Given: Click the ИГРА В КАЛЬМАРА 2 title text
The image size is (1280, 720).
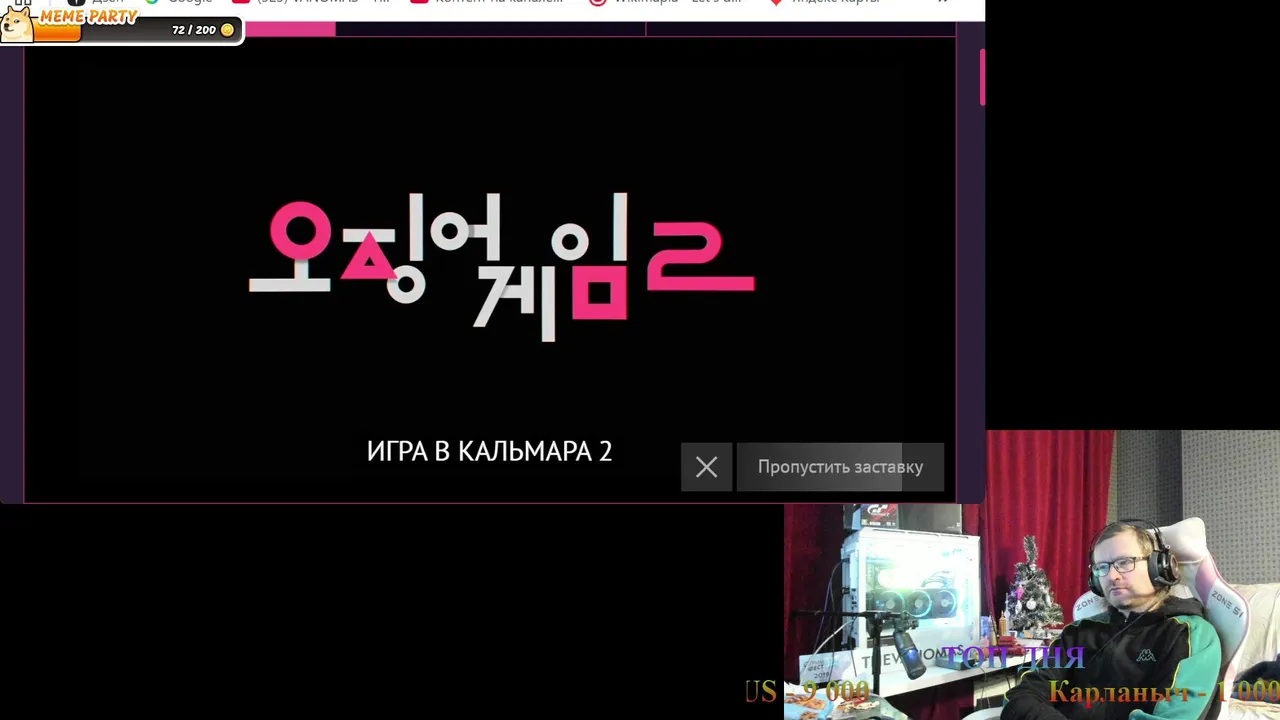Looking at the screenshot, I should click(x=489, y=452).
